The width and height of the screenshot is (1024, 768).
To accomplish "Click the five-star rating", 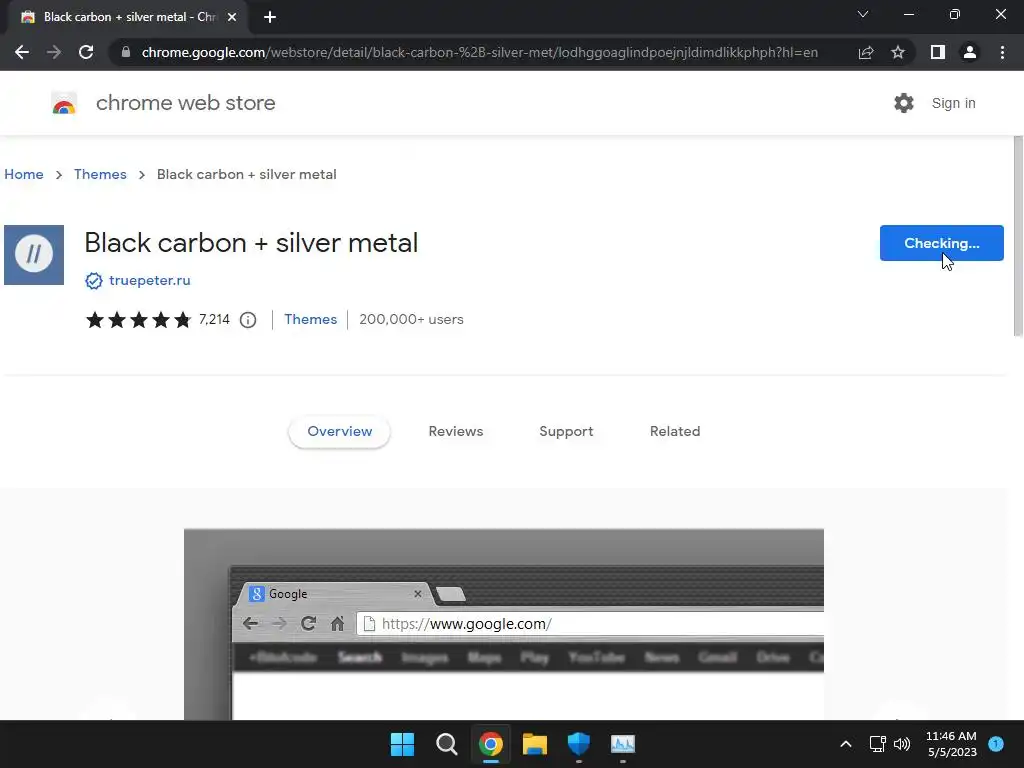I will pyautogui.click(x=138, y=320).
